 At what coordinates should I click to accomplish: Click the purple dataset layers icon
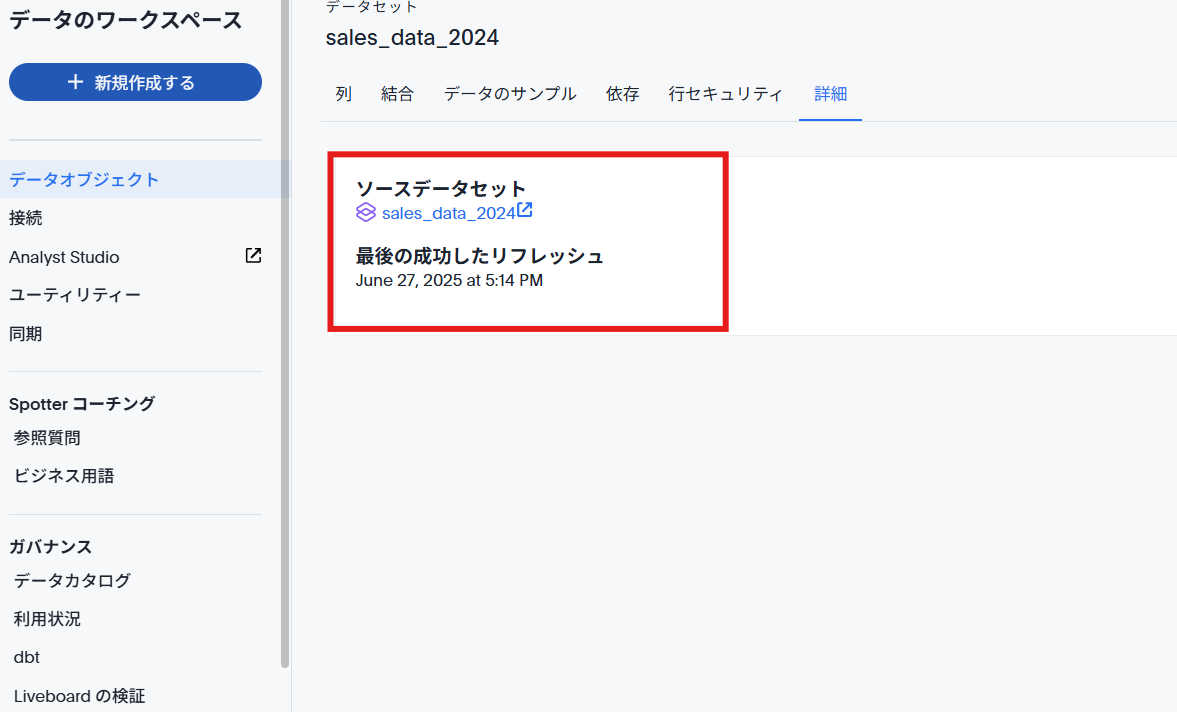(366, 212)
